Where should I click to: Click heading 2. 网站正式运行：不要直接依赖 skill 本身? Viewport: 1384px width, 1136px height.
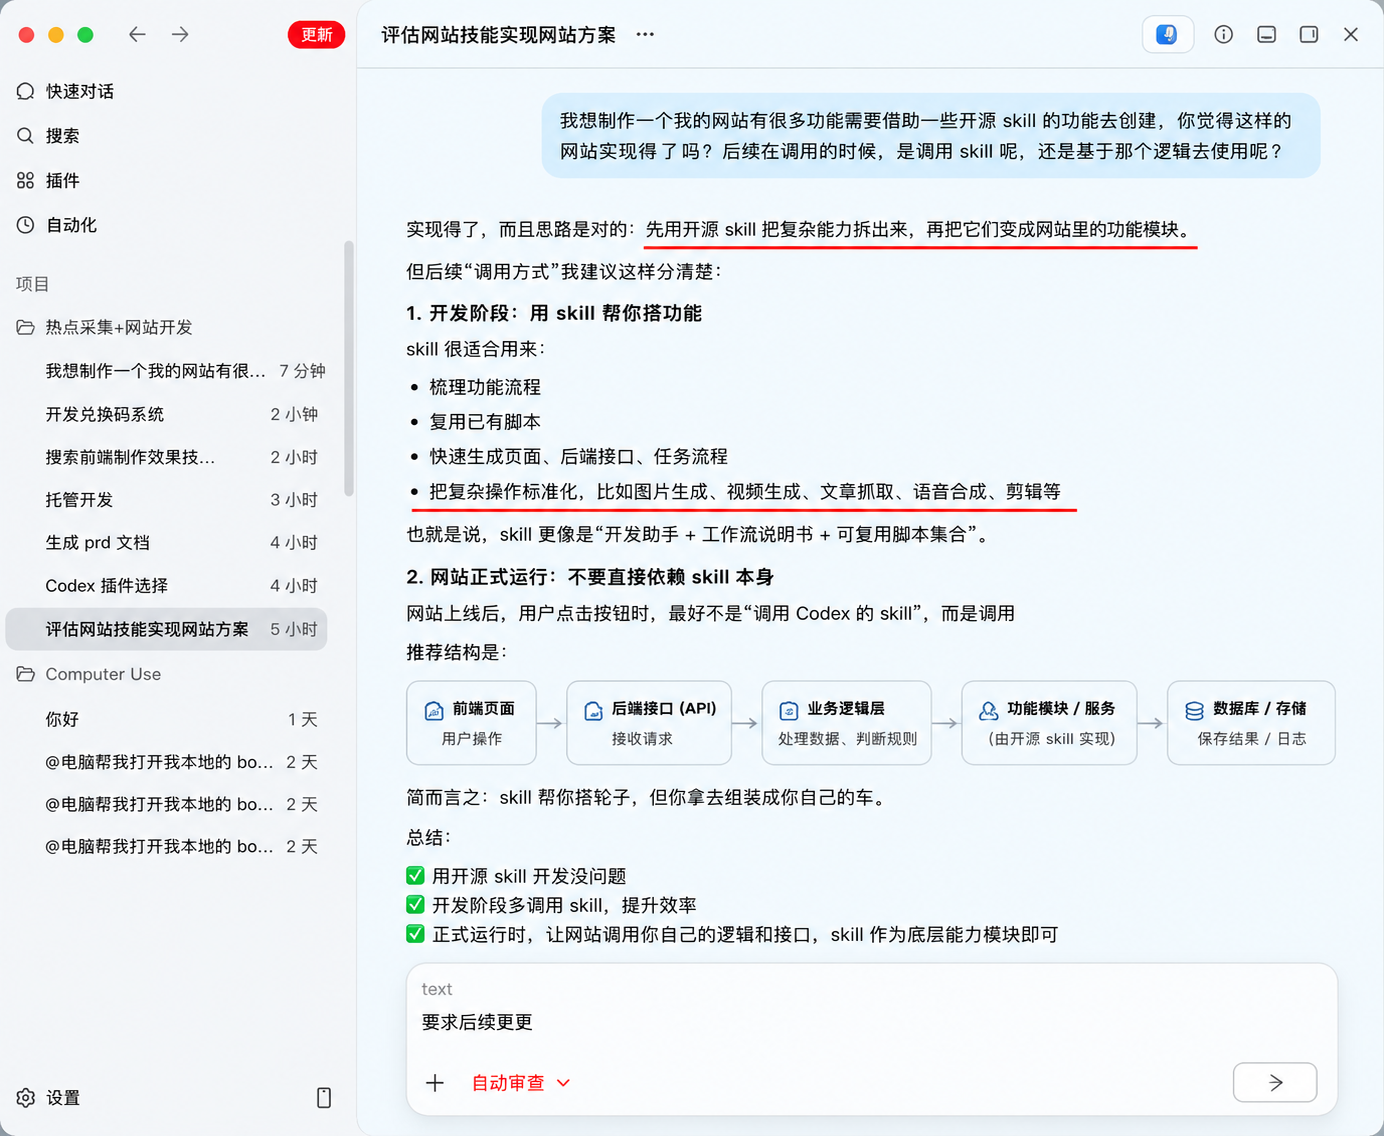pyautogui.click(x=590, y=577)
